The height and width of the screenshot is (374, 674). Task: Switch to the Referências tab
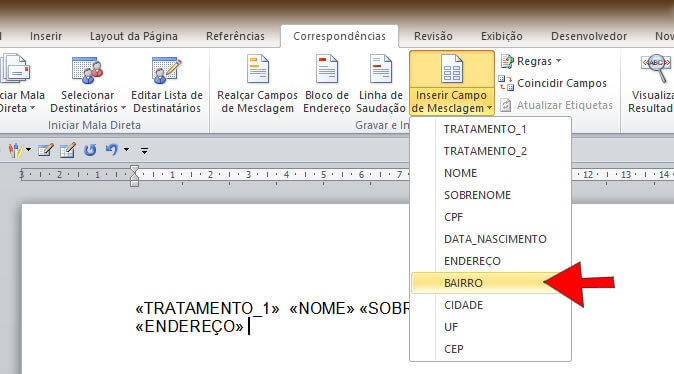click(235, 36)
